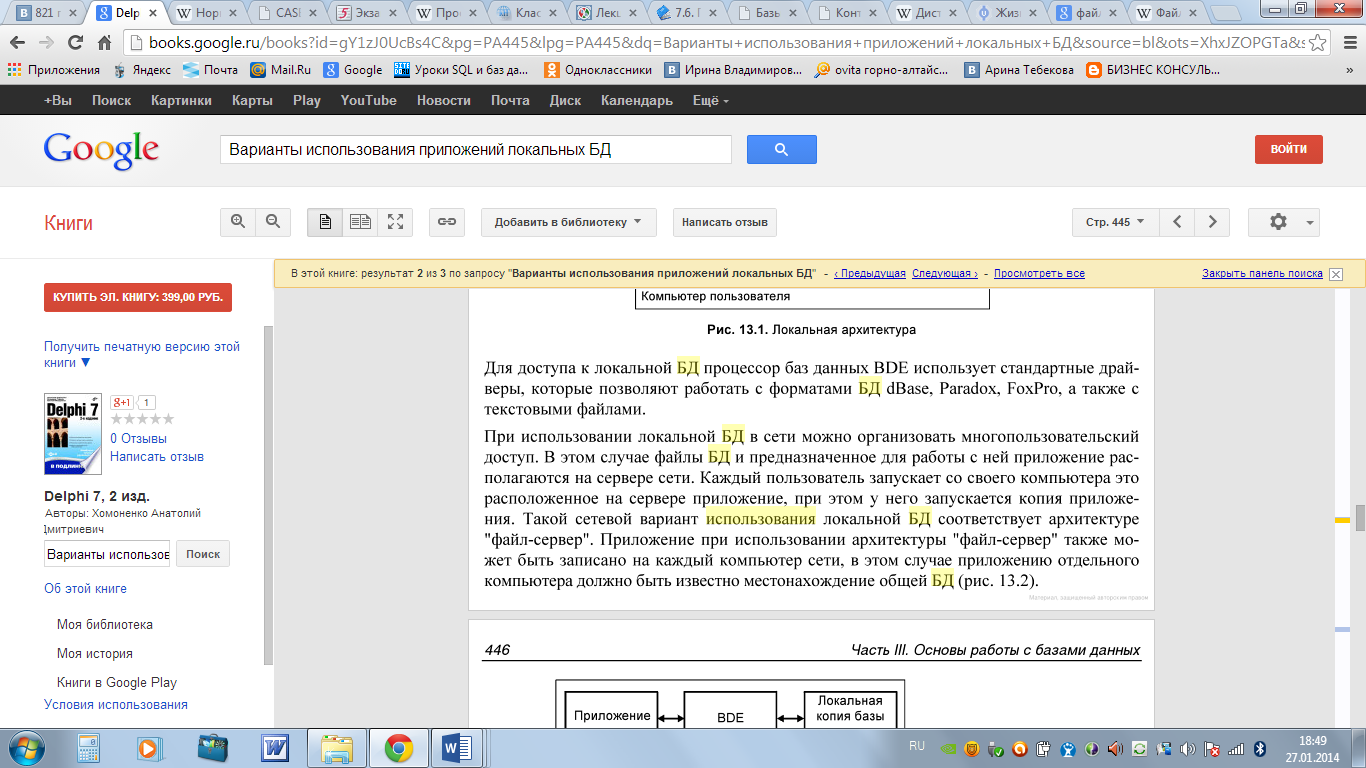
Task: Open Условия использования link
Action: click(116, 704)
